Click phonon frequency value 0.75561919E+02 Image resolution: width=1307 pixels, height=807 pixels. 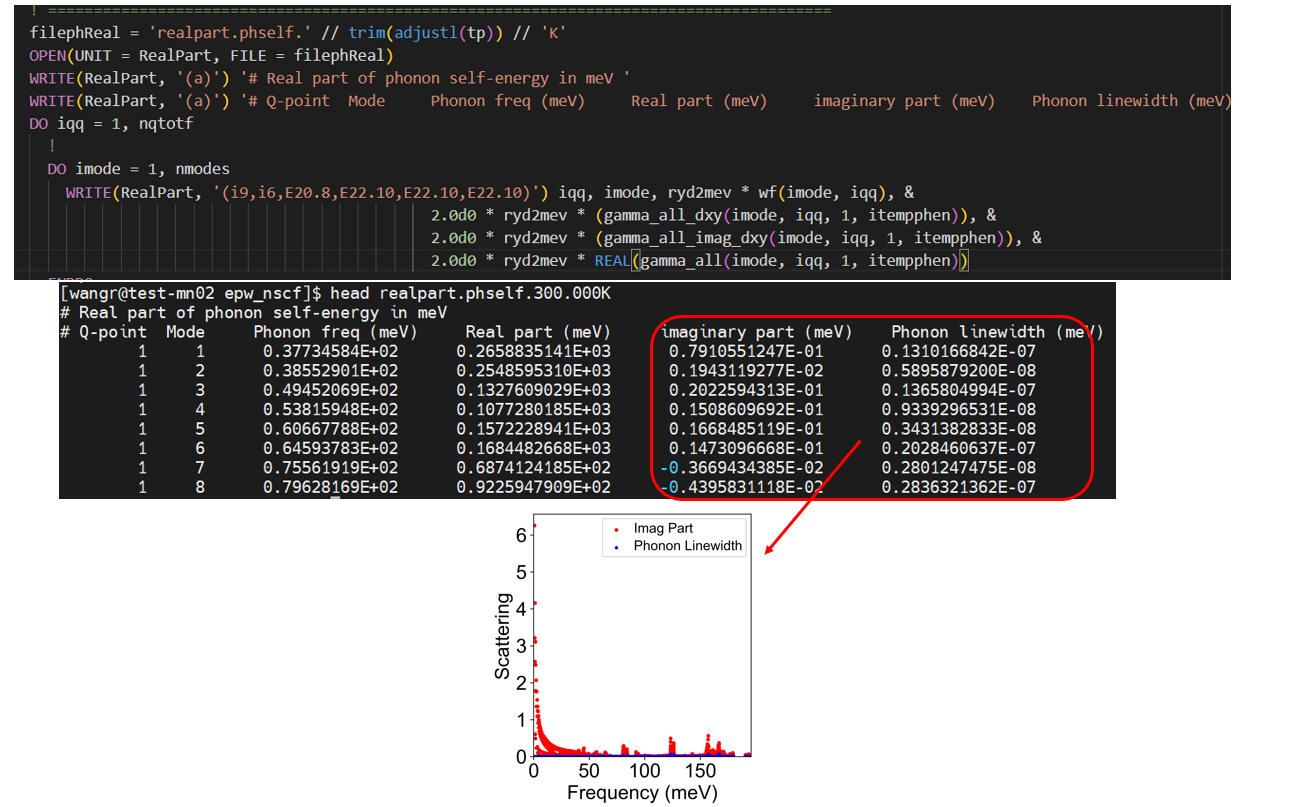tap(331, 468)
